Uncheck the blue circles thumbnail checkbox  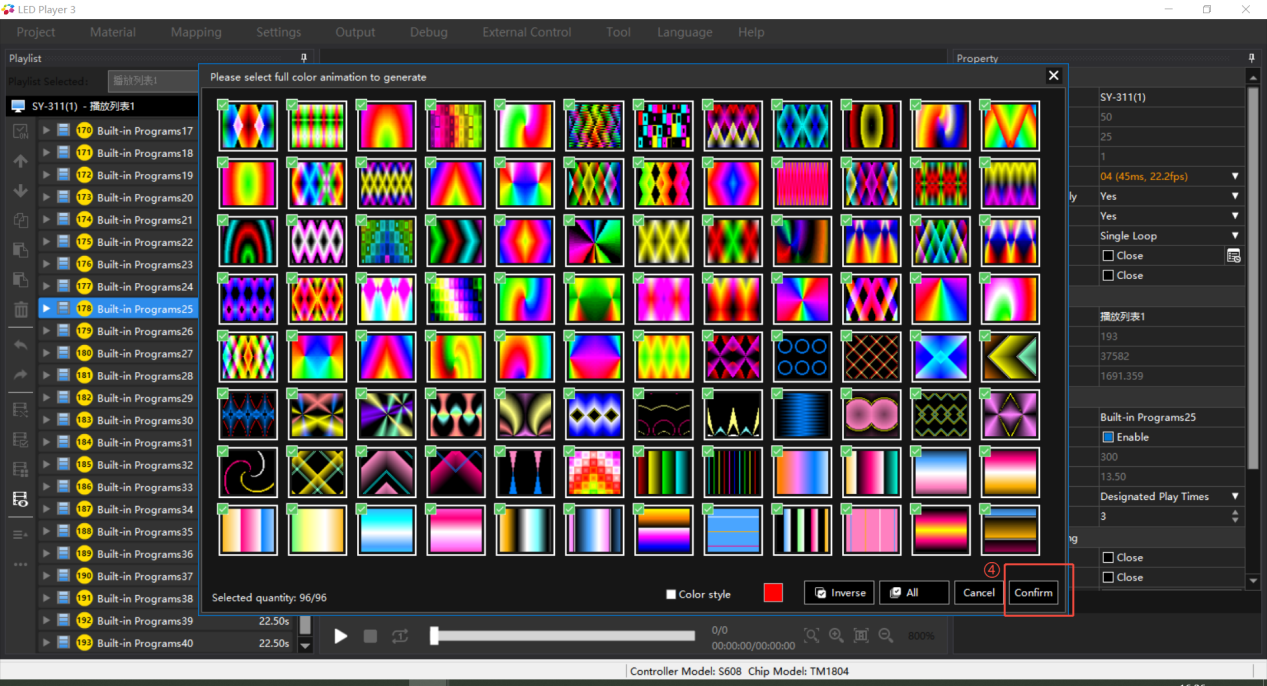[x=777, y=335]
